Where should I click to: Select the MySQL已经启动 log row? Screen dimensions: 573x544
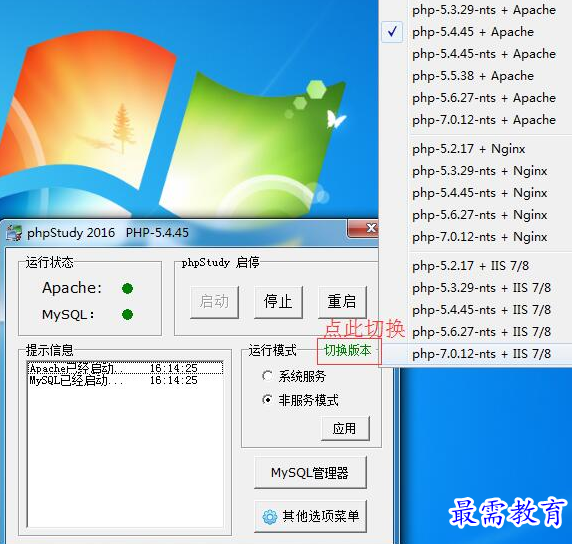[125, 380]
